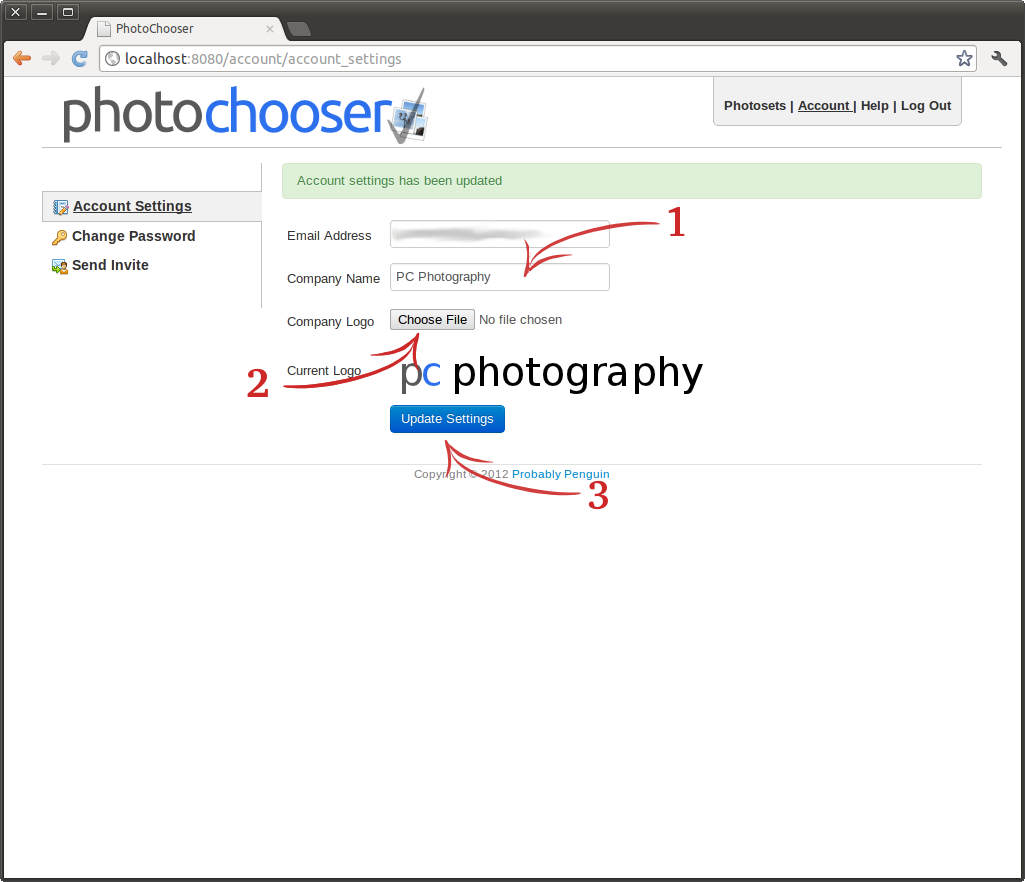Image resolution: width=1025 pixels, height=882 pixels.
Task: Click the Account Settings sidebar icon
Action: pyautogui.click(x=60, y=207)
